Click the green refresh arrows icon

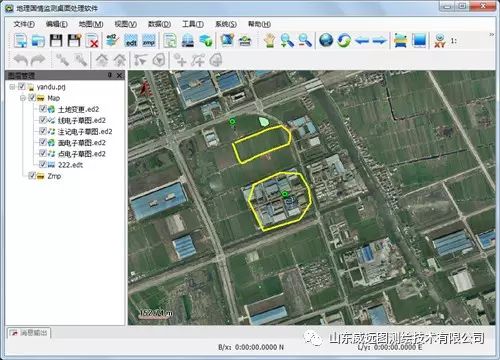click(x=344, y=41)
